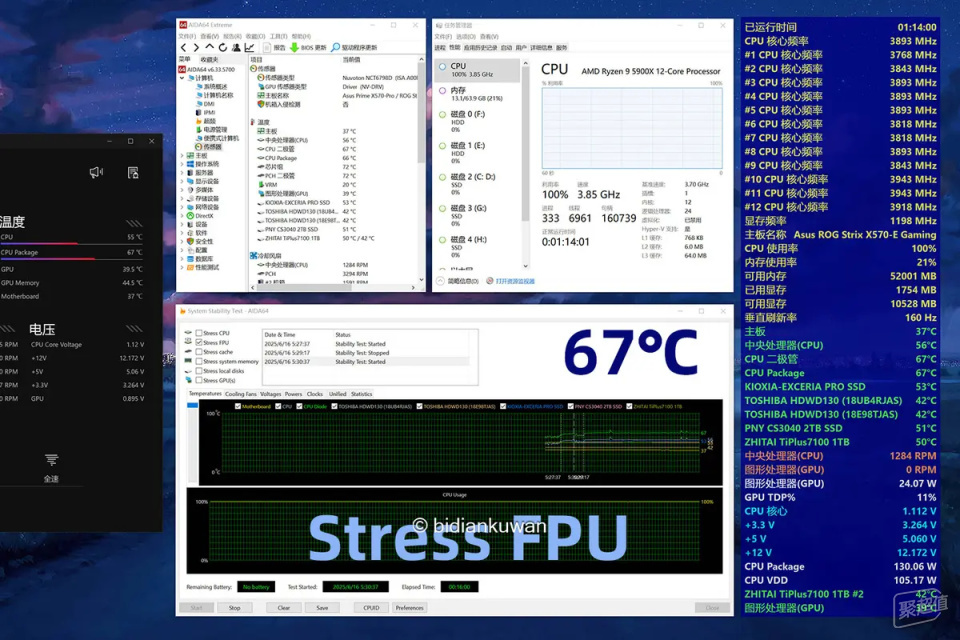Expand 性能测试 node in AIDA64 tree

pos(182,267)
